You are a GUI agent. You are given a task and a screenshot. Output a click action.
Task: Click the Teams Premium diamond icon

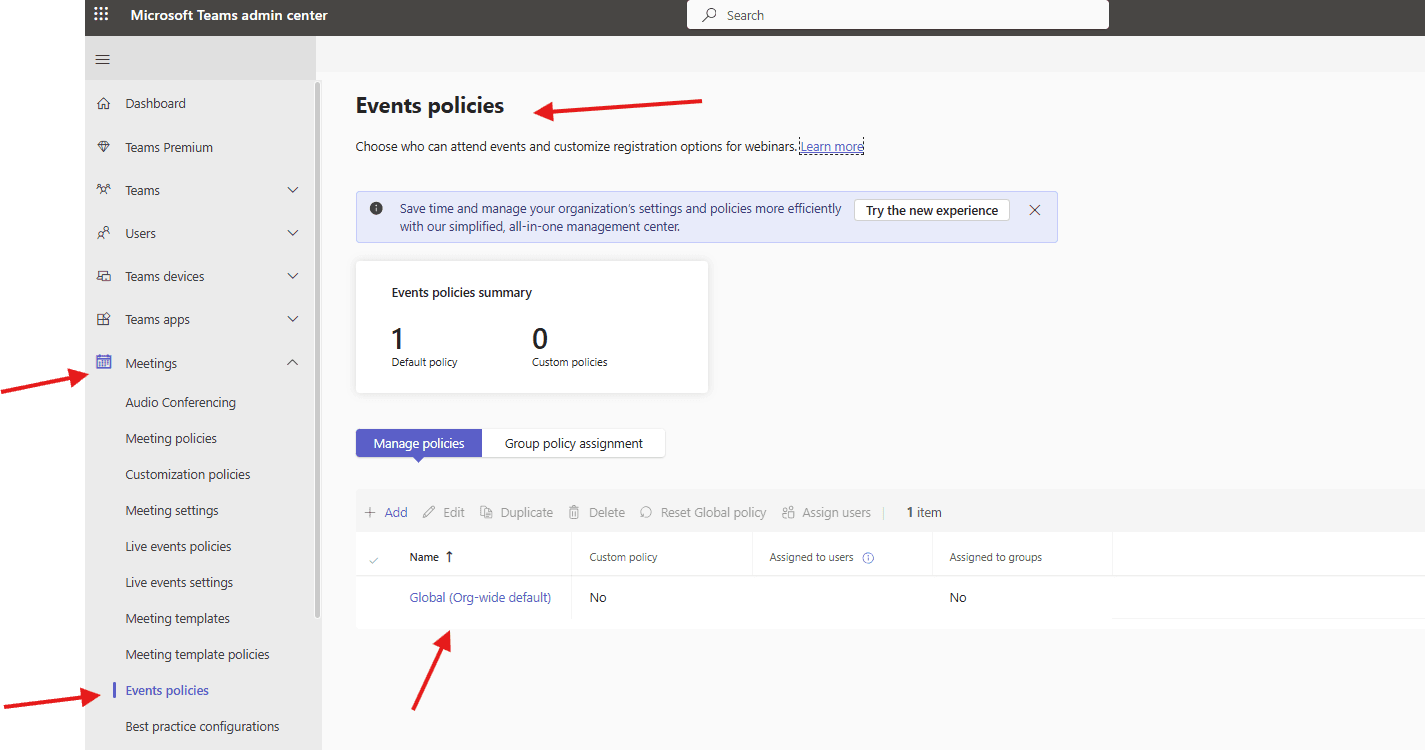(x=104, y=146)
